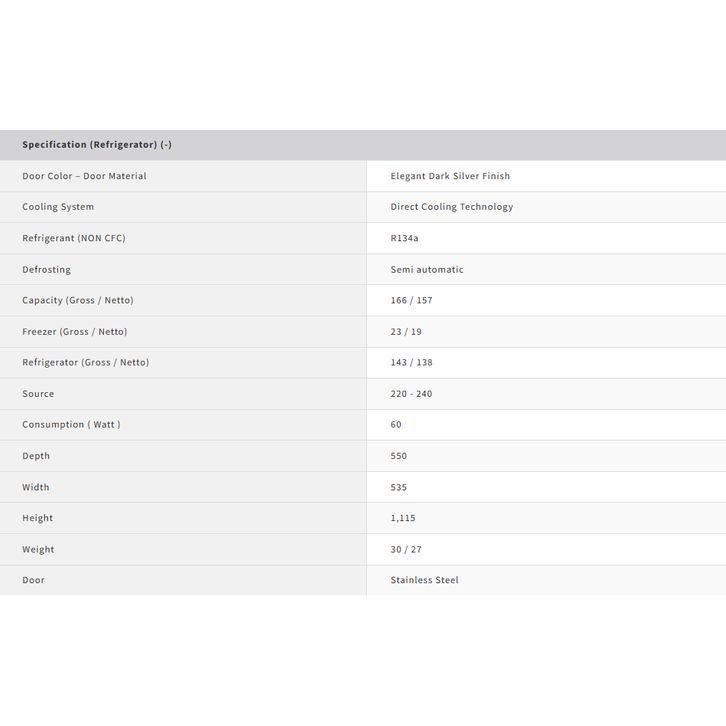Select the 220 - 240 source value
Image resolution: width=726 pixels, height=726 pixels.
point(412,394)
